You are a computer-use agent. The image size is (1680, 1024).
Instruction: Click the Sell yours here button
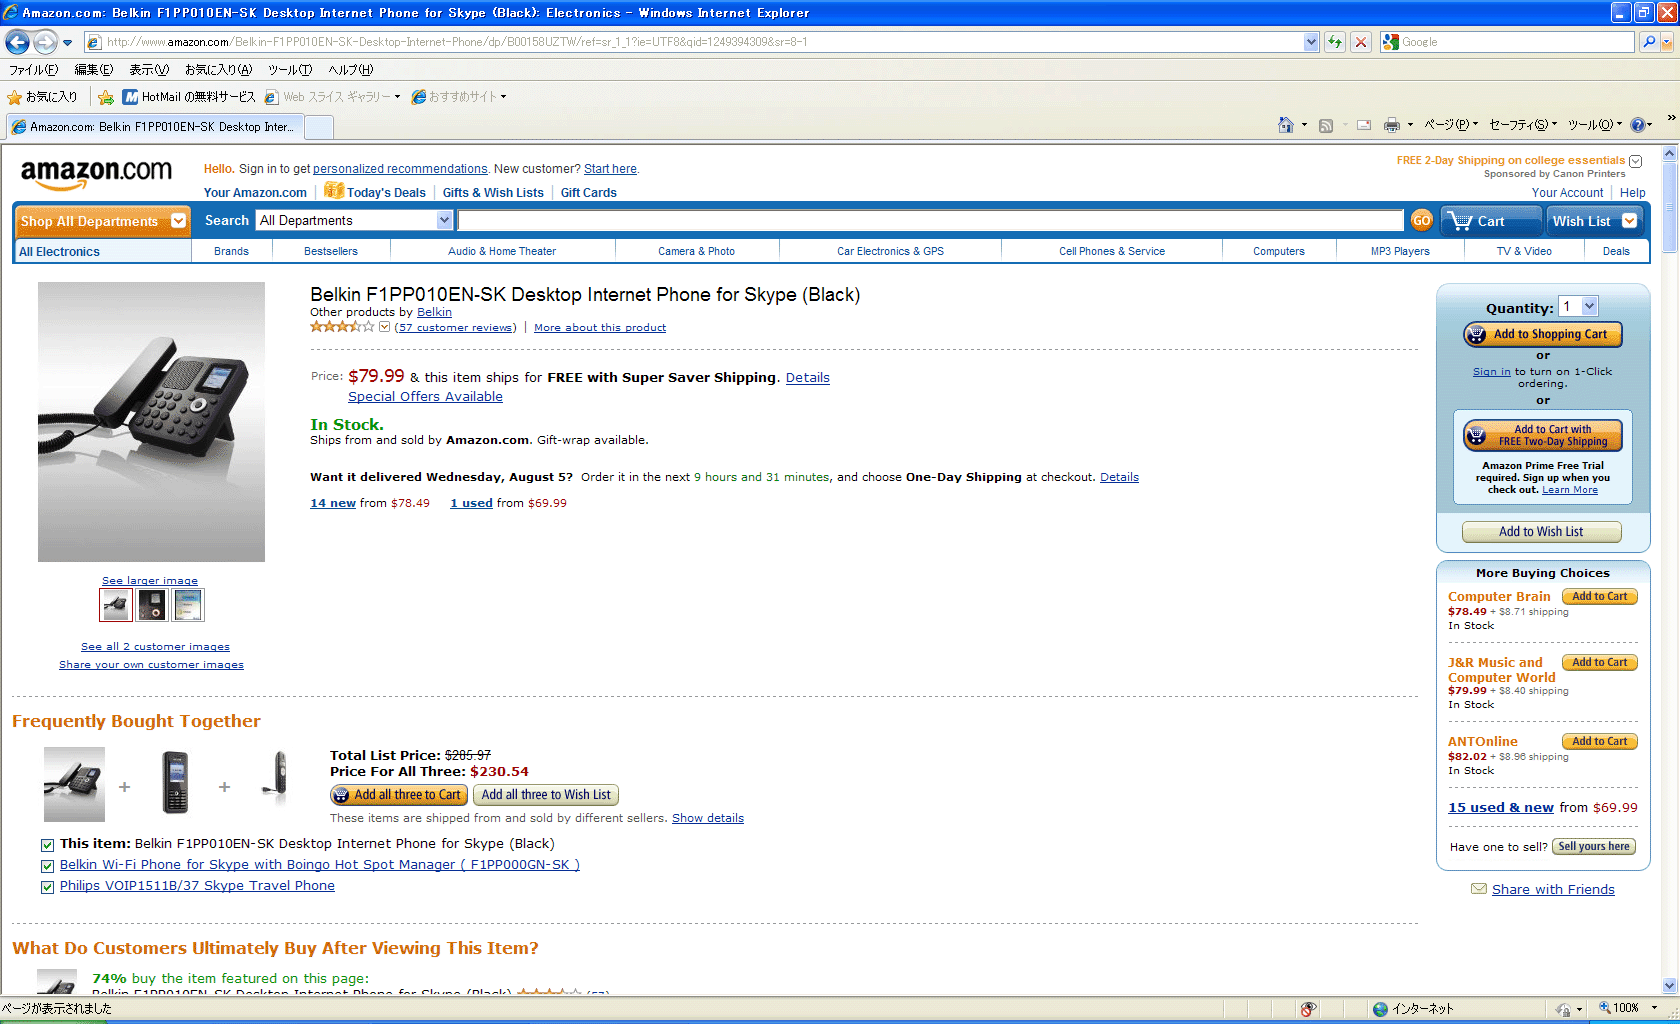coord(1593,847)
